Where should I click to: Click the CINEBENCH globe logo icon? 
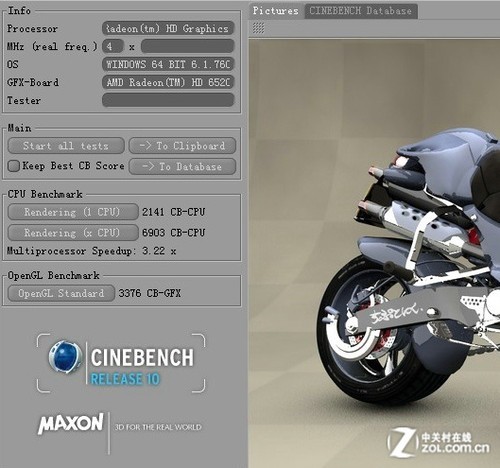pyautogui.click(x=65, y=356)
